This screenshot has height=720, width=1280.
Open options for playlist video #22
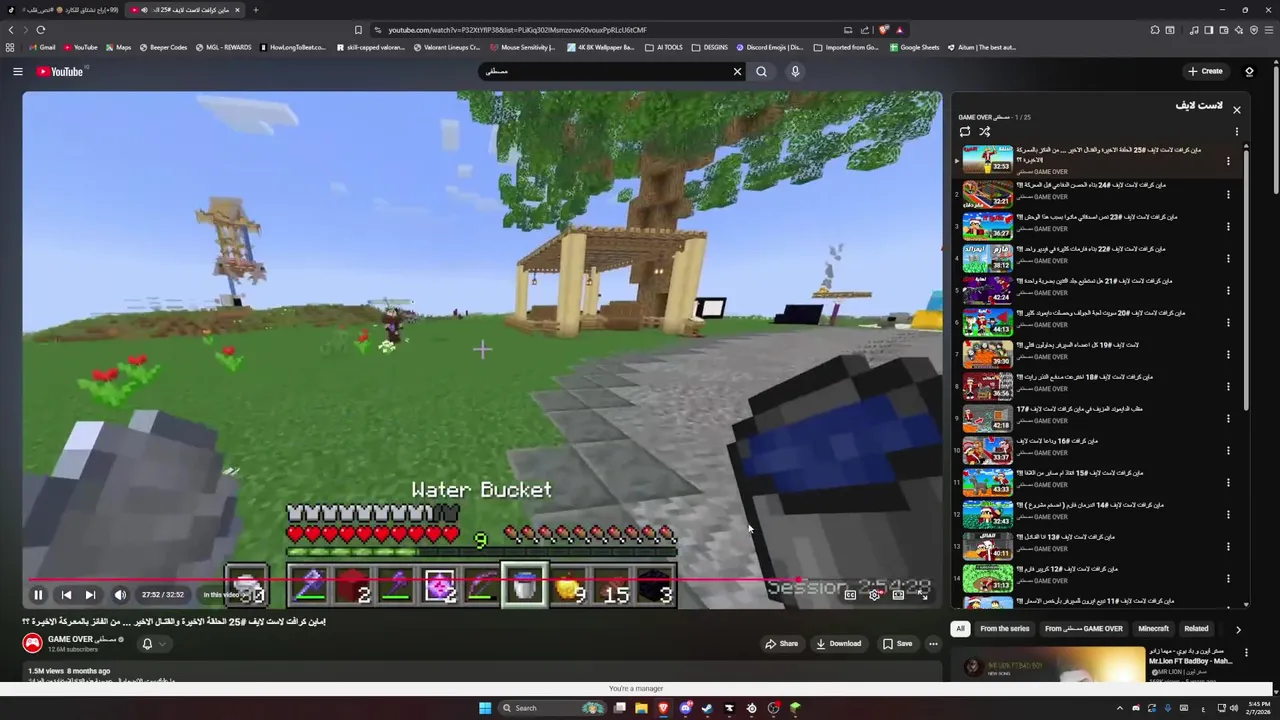point(1228,258)
